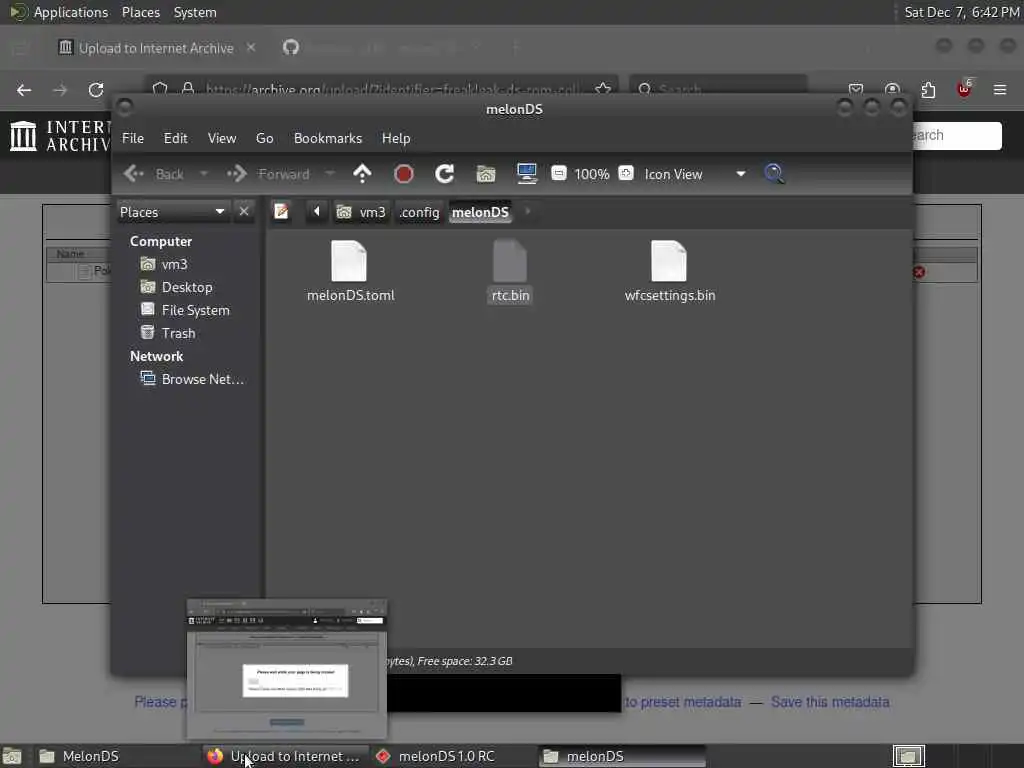Select the melonDS.toml file

click(x=350, y=272)
